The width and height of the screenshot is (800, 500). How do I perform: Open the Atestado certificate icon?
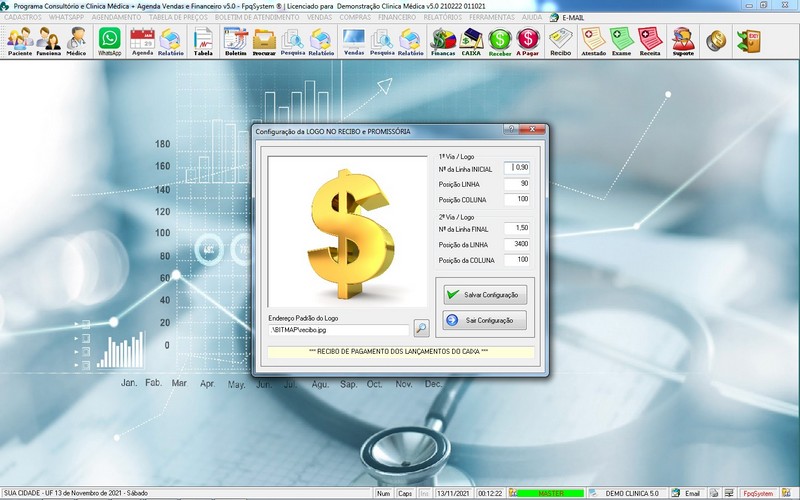click(x=593, y=41)
